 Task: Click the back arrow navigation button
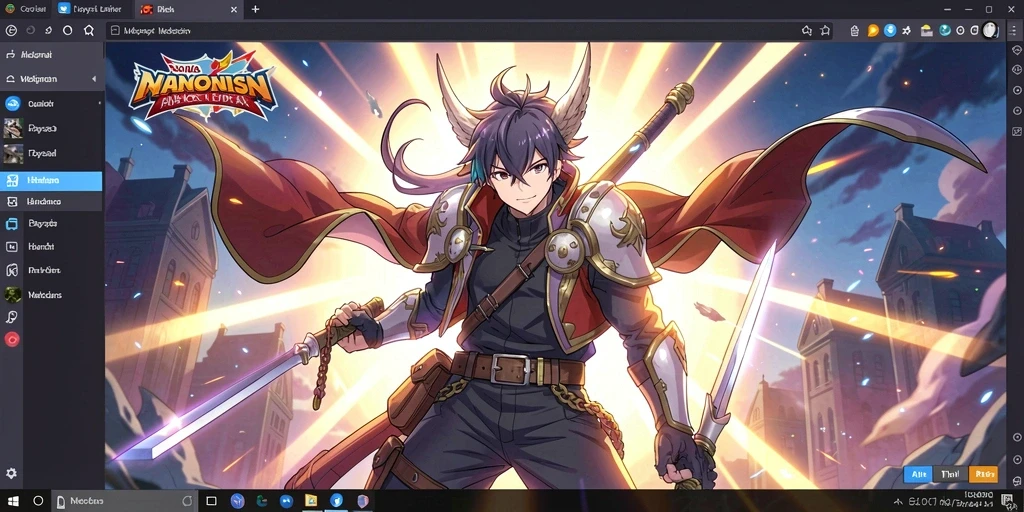tap(10, 31)
